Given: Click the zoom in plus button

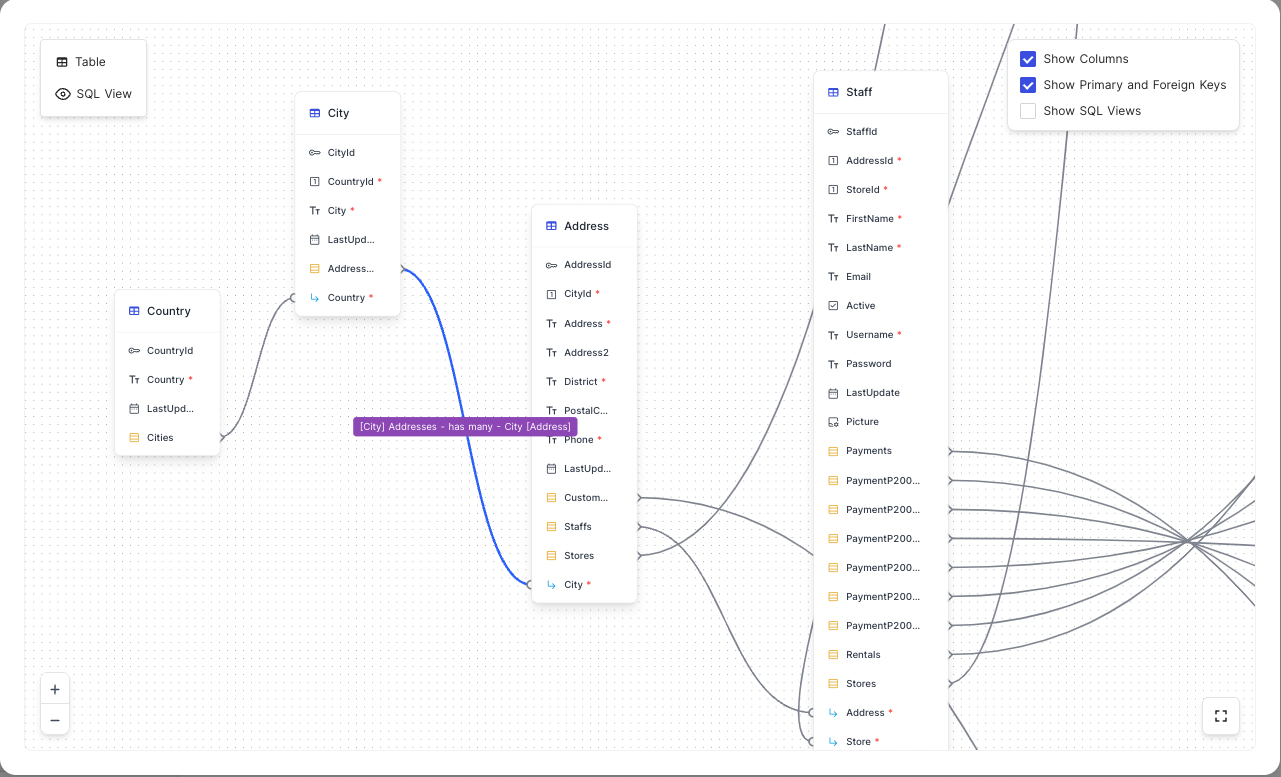Looking at the screenshot, I should click(x=55, y=689).
